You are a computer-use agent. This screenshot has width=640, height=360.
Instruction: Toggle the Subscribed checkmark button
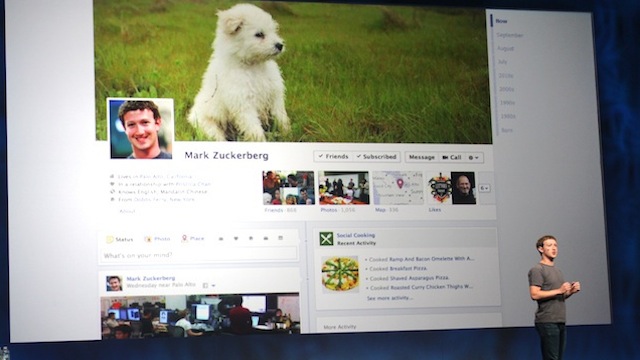376,157
